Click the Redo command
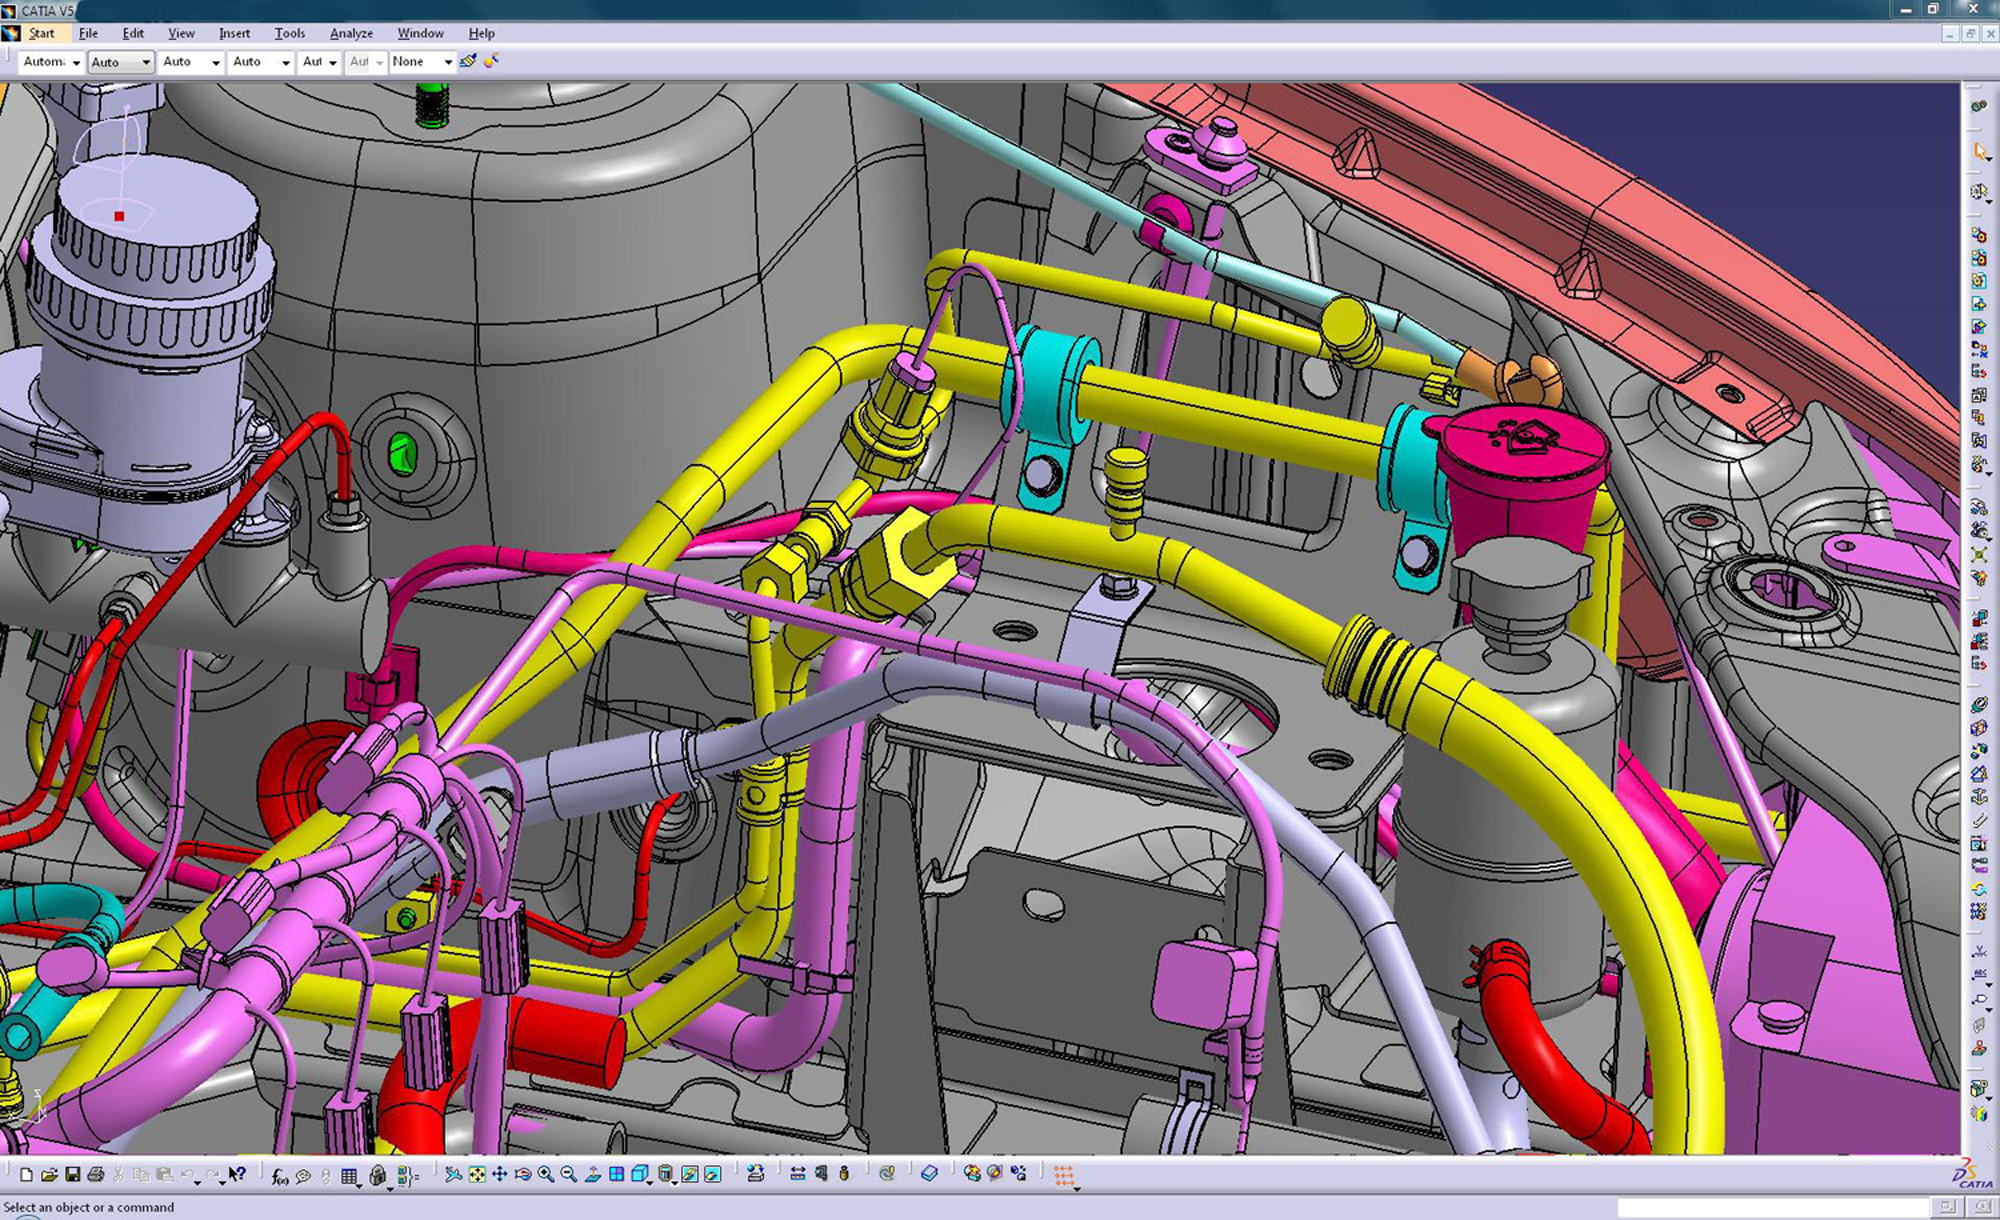Viewport: 2000px width, 1220px height. [213, 1177]
